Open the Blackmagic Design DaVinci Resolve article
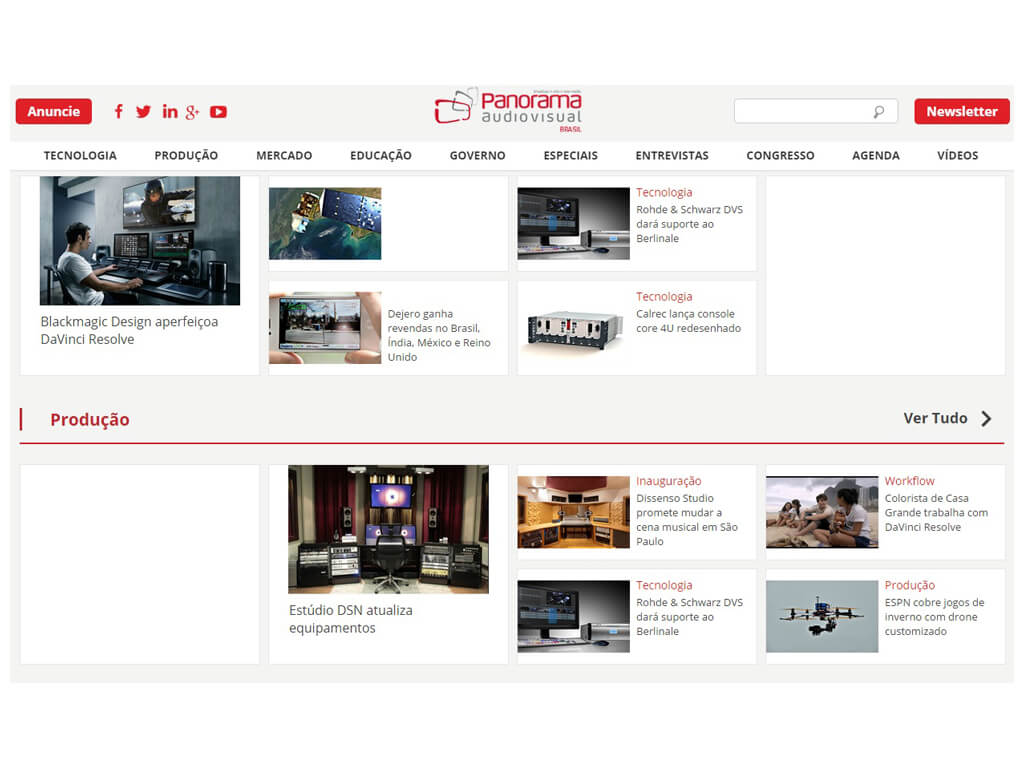The image size is (1024, 768). (129, 330)
